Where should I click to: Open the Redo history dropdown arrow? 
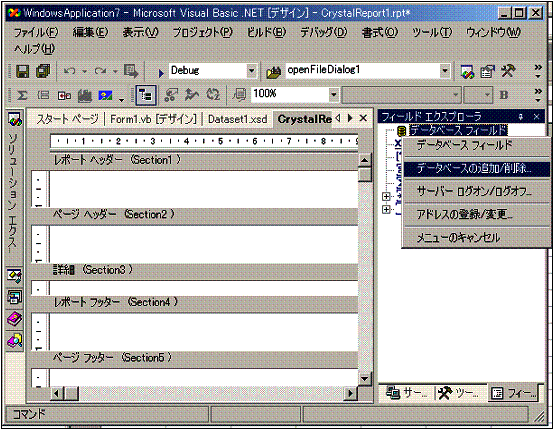tap(115, 72)
